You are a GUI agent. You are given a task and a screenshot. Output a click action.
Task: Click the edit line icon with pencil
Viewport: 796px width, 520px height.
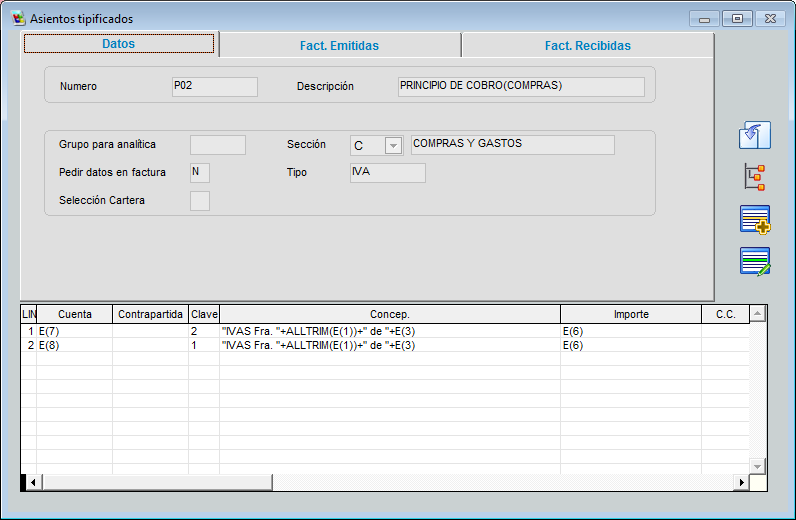755,260
